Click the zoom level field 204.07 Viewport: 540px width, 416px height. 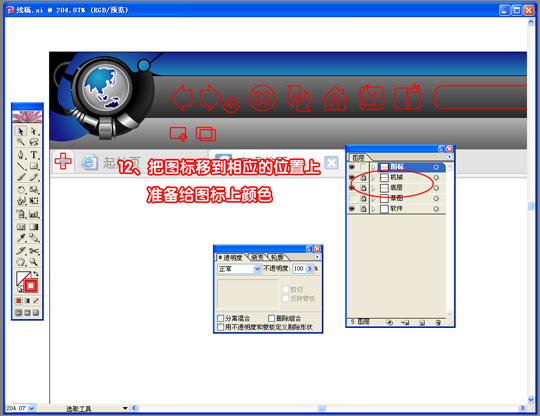16,408
